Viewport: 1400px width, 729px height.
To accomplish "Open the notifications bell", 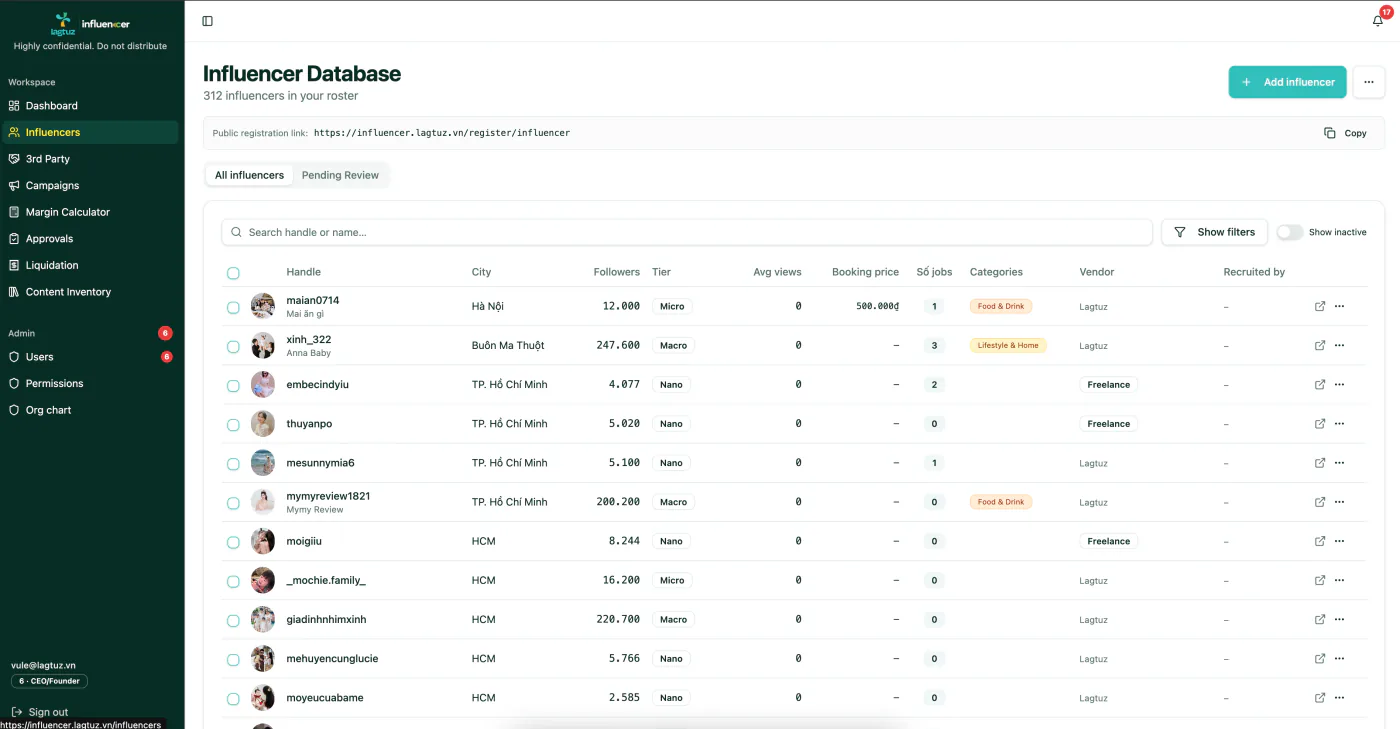I will pyautogui.click(x=1378, y=21).
